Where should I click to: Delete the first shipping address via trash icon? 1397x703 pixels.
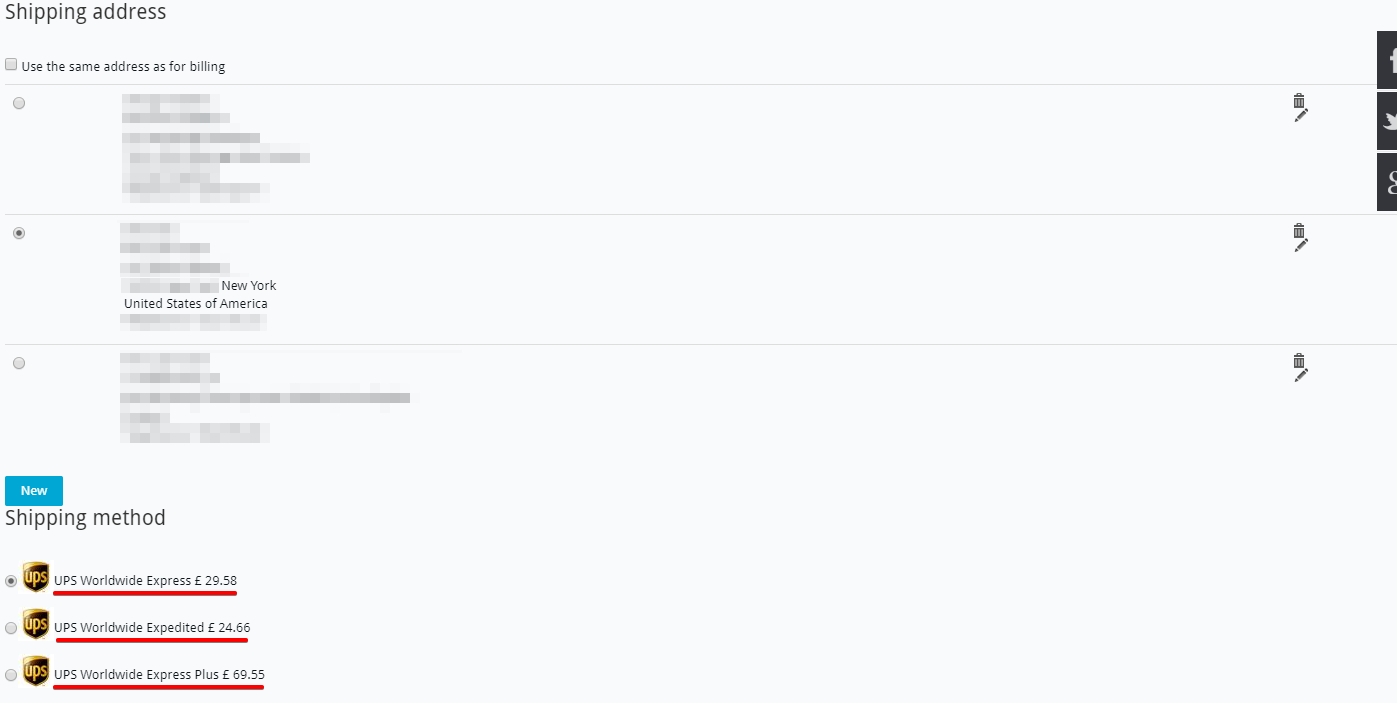(x=1298, y=100)
